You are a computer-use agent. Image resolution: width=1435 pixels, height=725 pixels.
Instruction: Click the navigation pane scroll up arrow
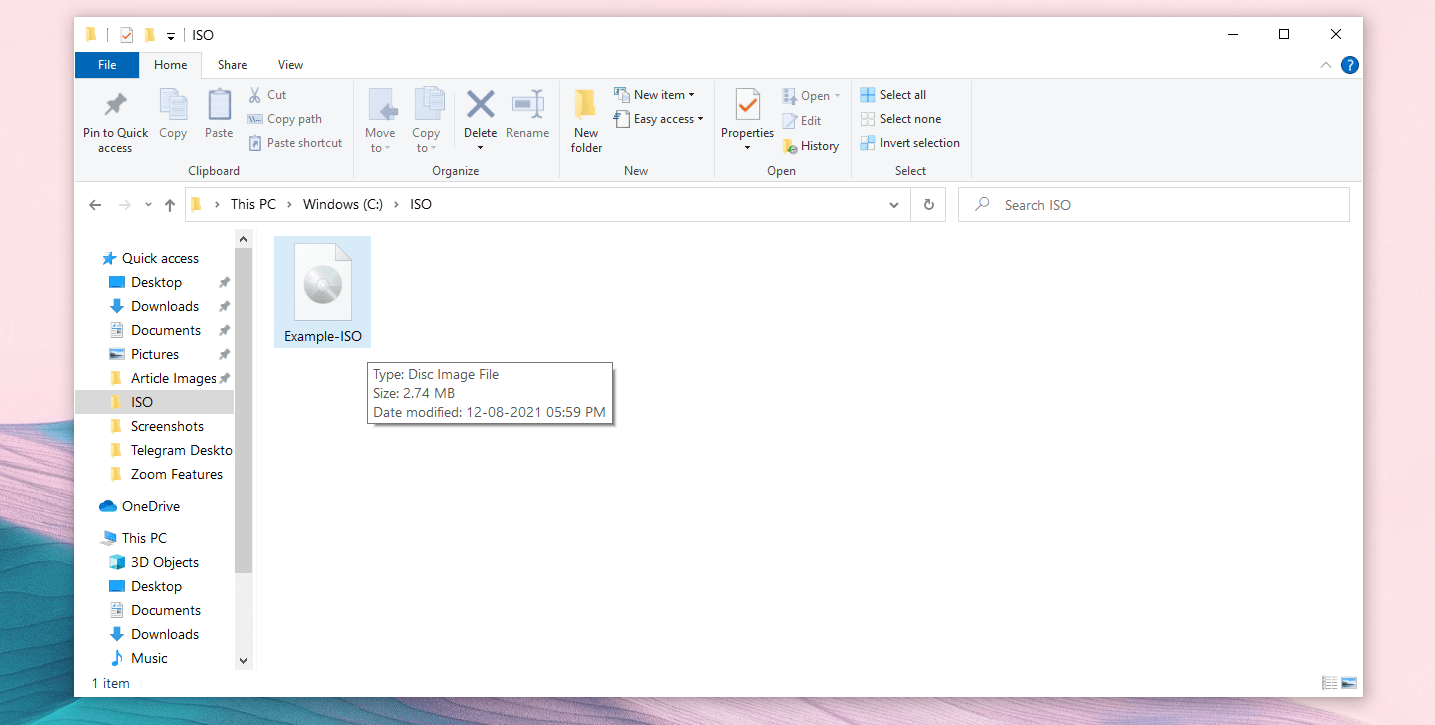coord(243,238)
